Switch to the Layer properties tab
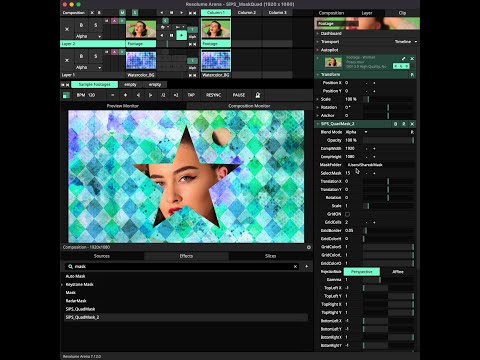The image size is (480, 360). point(367,13)
